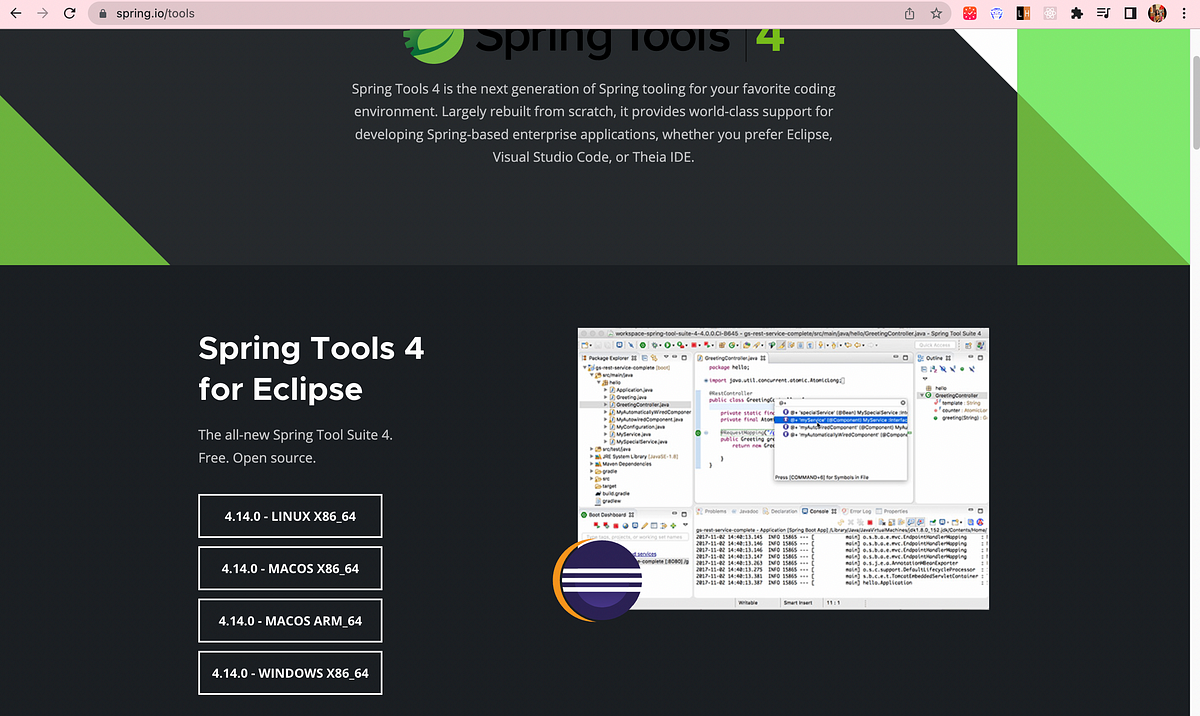Open the blue face extension icon

point(996,14)
